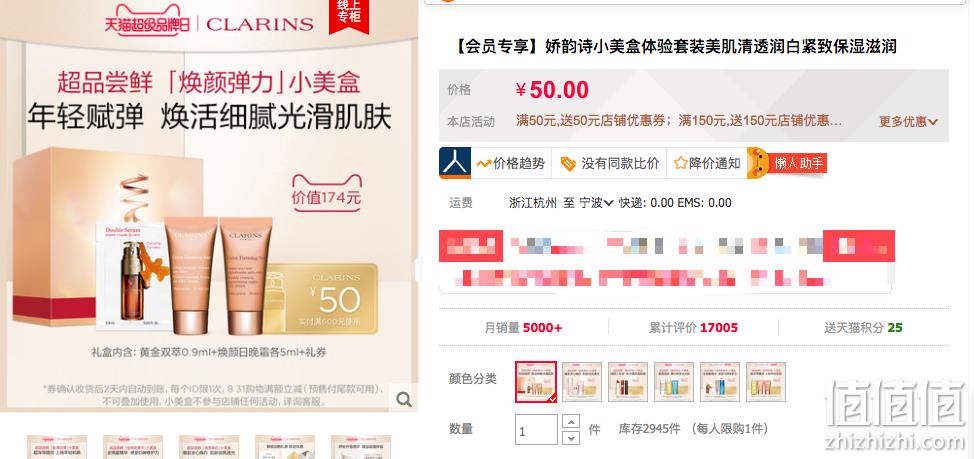Image resolution: width=974 pixels, height=459 pixels.
Task: Click the CLARINS brand logo in banner
Action: [x=260, y=25]
